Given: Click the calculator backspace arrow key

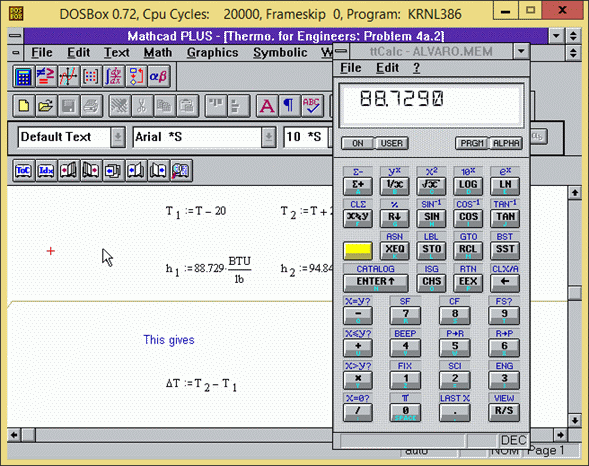Looking at the screenshot, I should (x=505, y=282).
